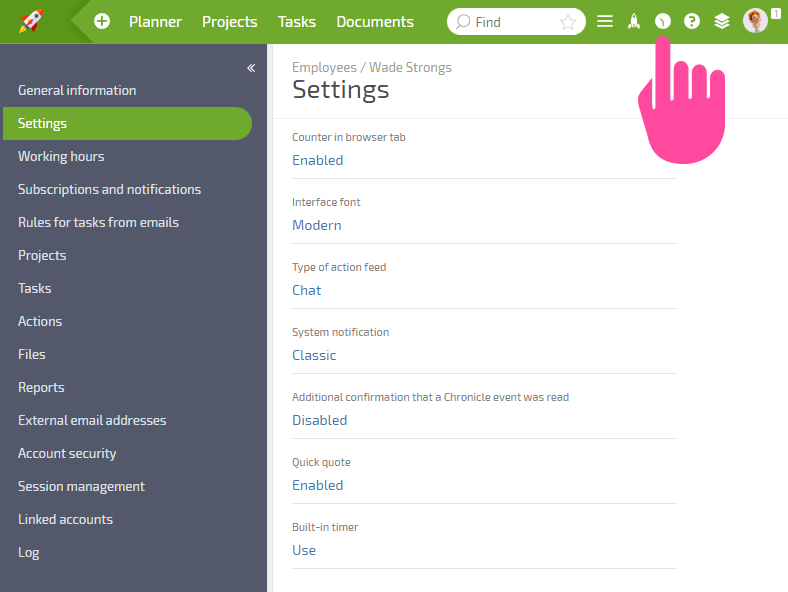
Task: Open the help question mark icon
Action: coord(692,21)
